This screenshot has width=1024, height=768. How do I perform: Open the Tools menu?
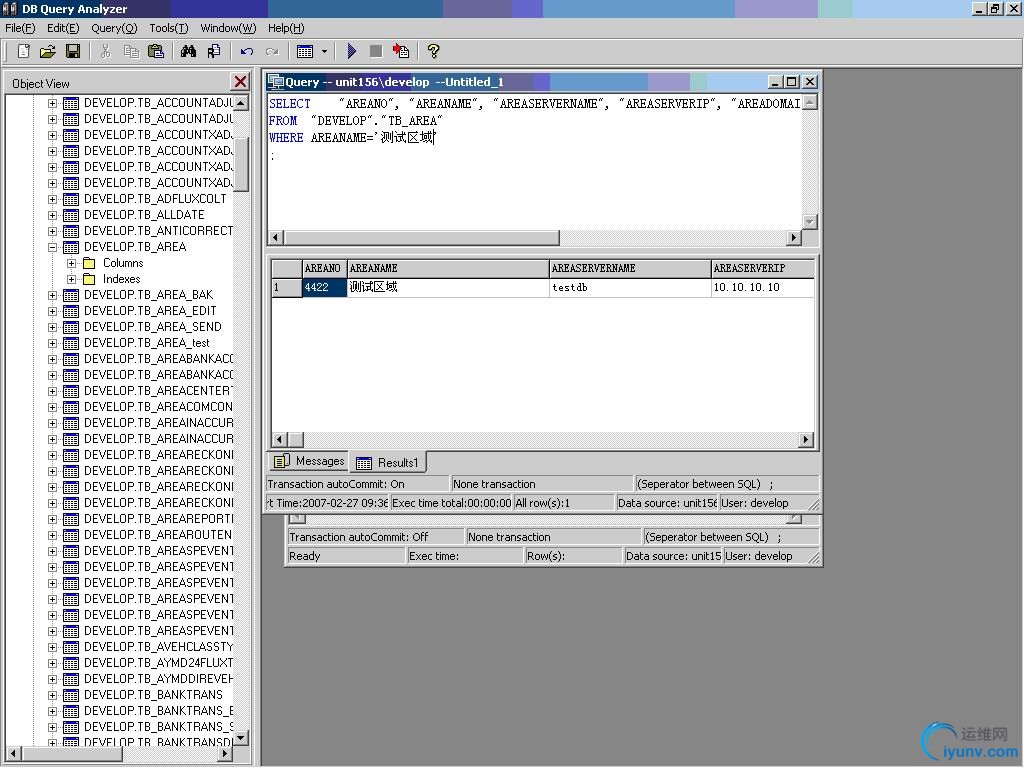tap(168, 28)
